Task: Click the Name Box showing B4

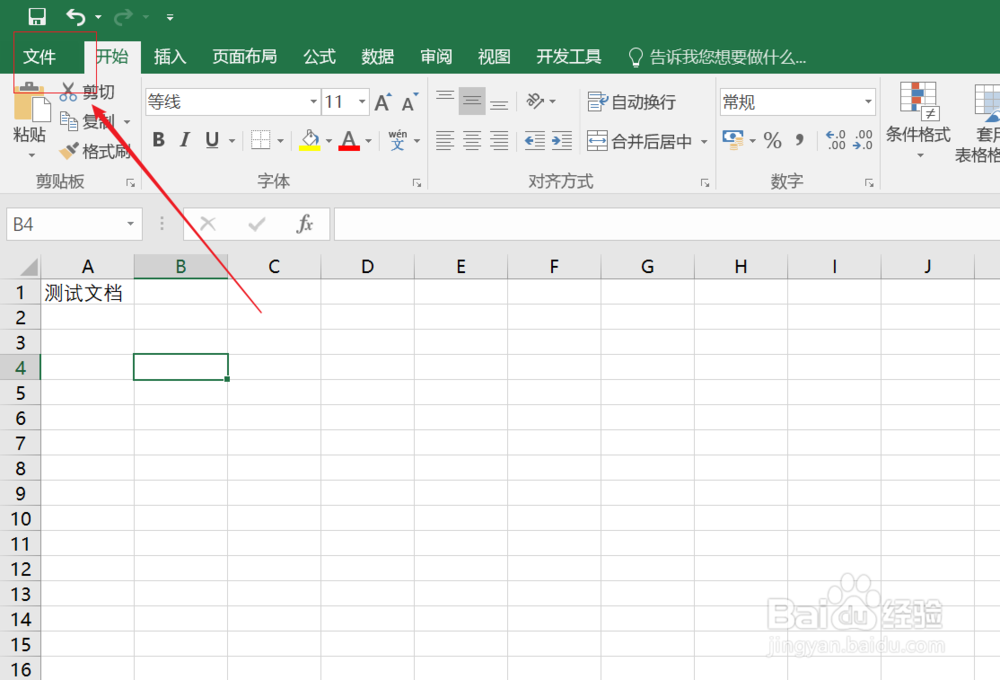Action: pos(74,225)
